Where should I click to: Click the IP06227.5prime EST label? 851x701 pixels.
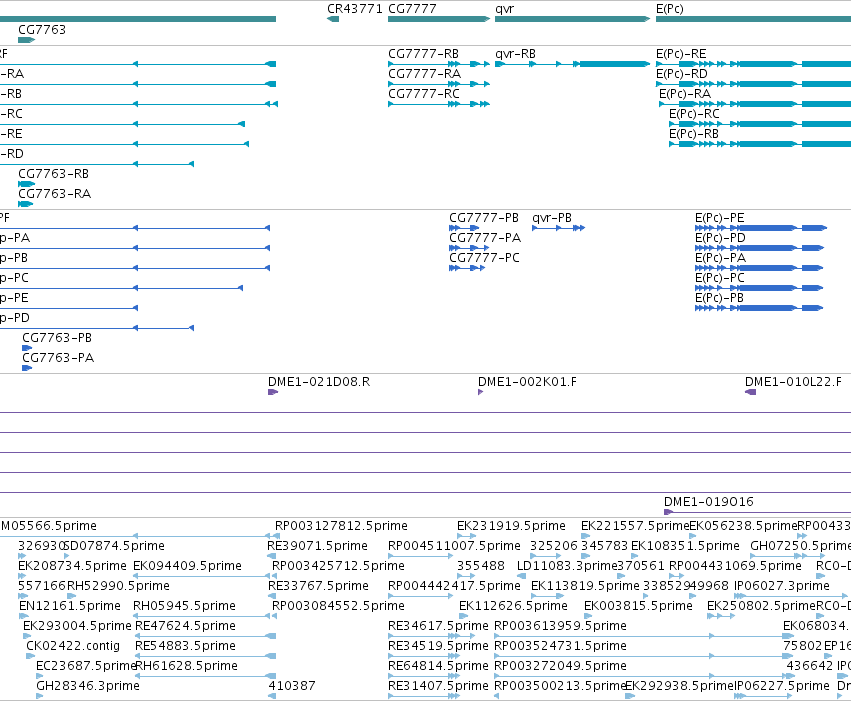pyautogui.click(x=782, y=686)
